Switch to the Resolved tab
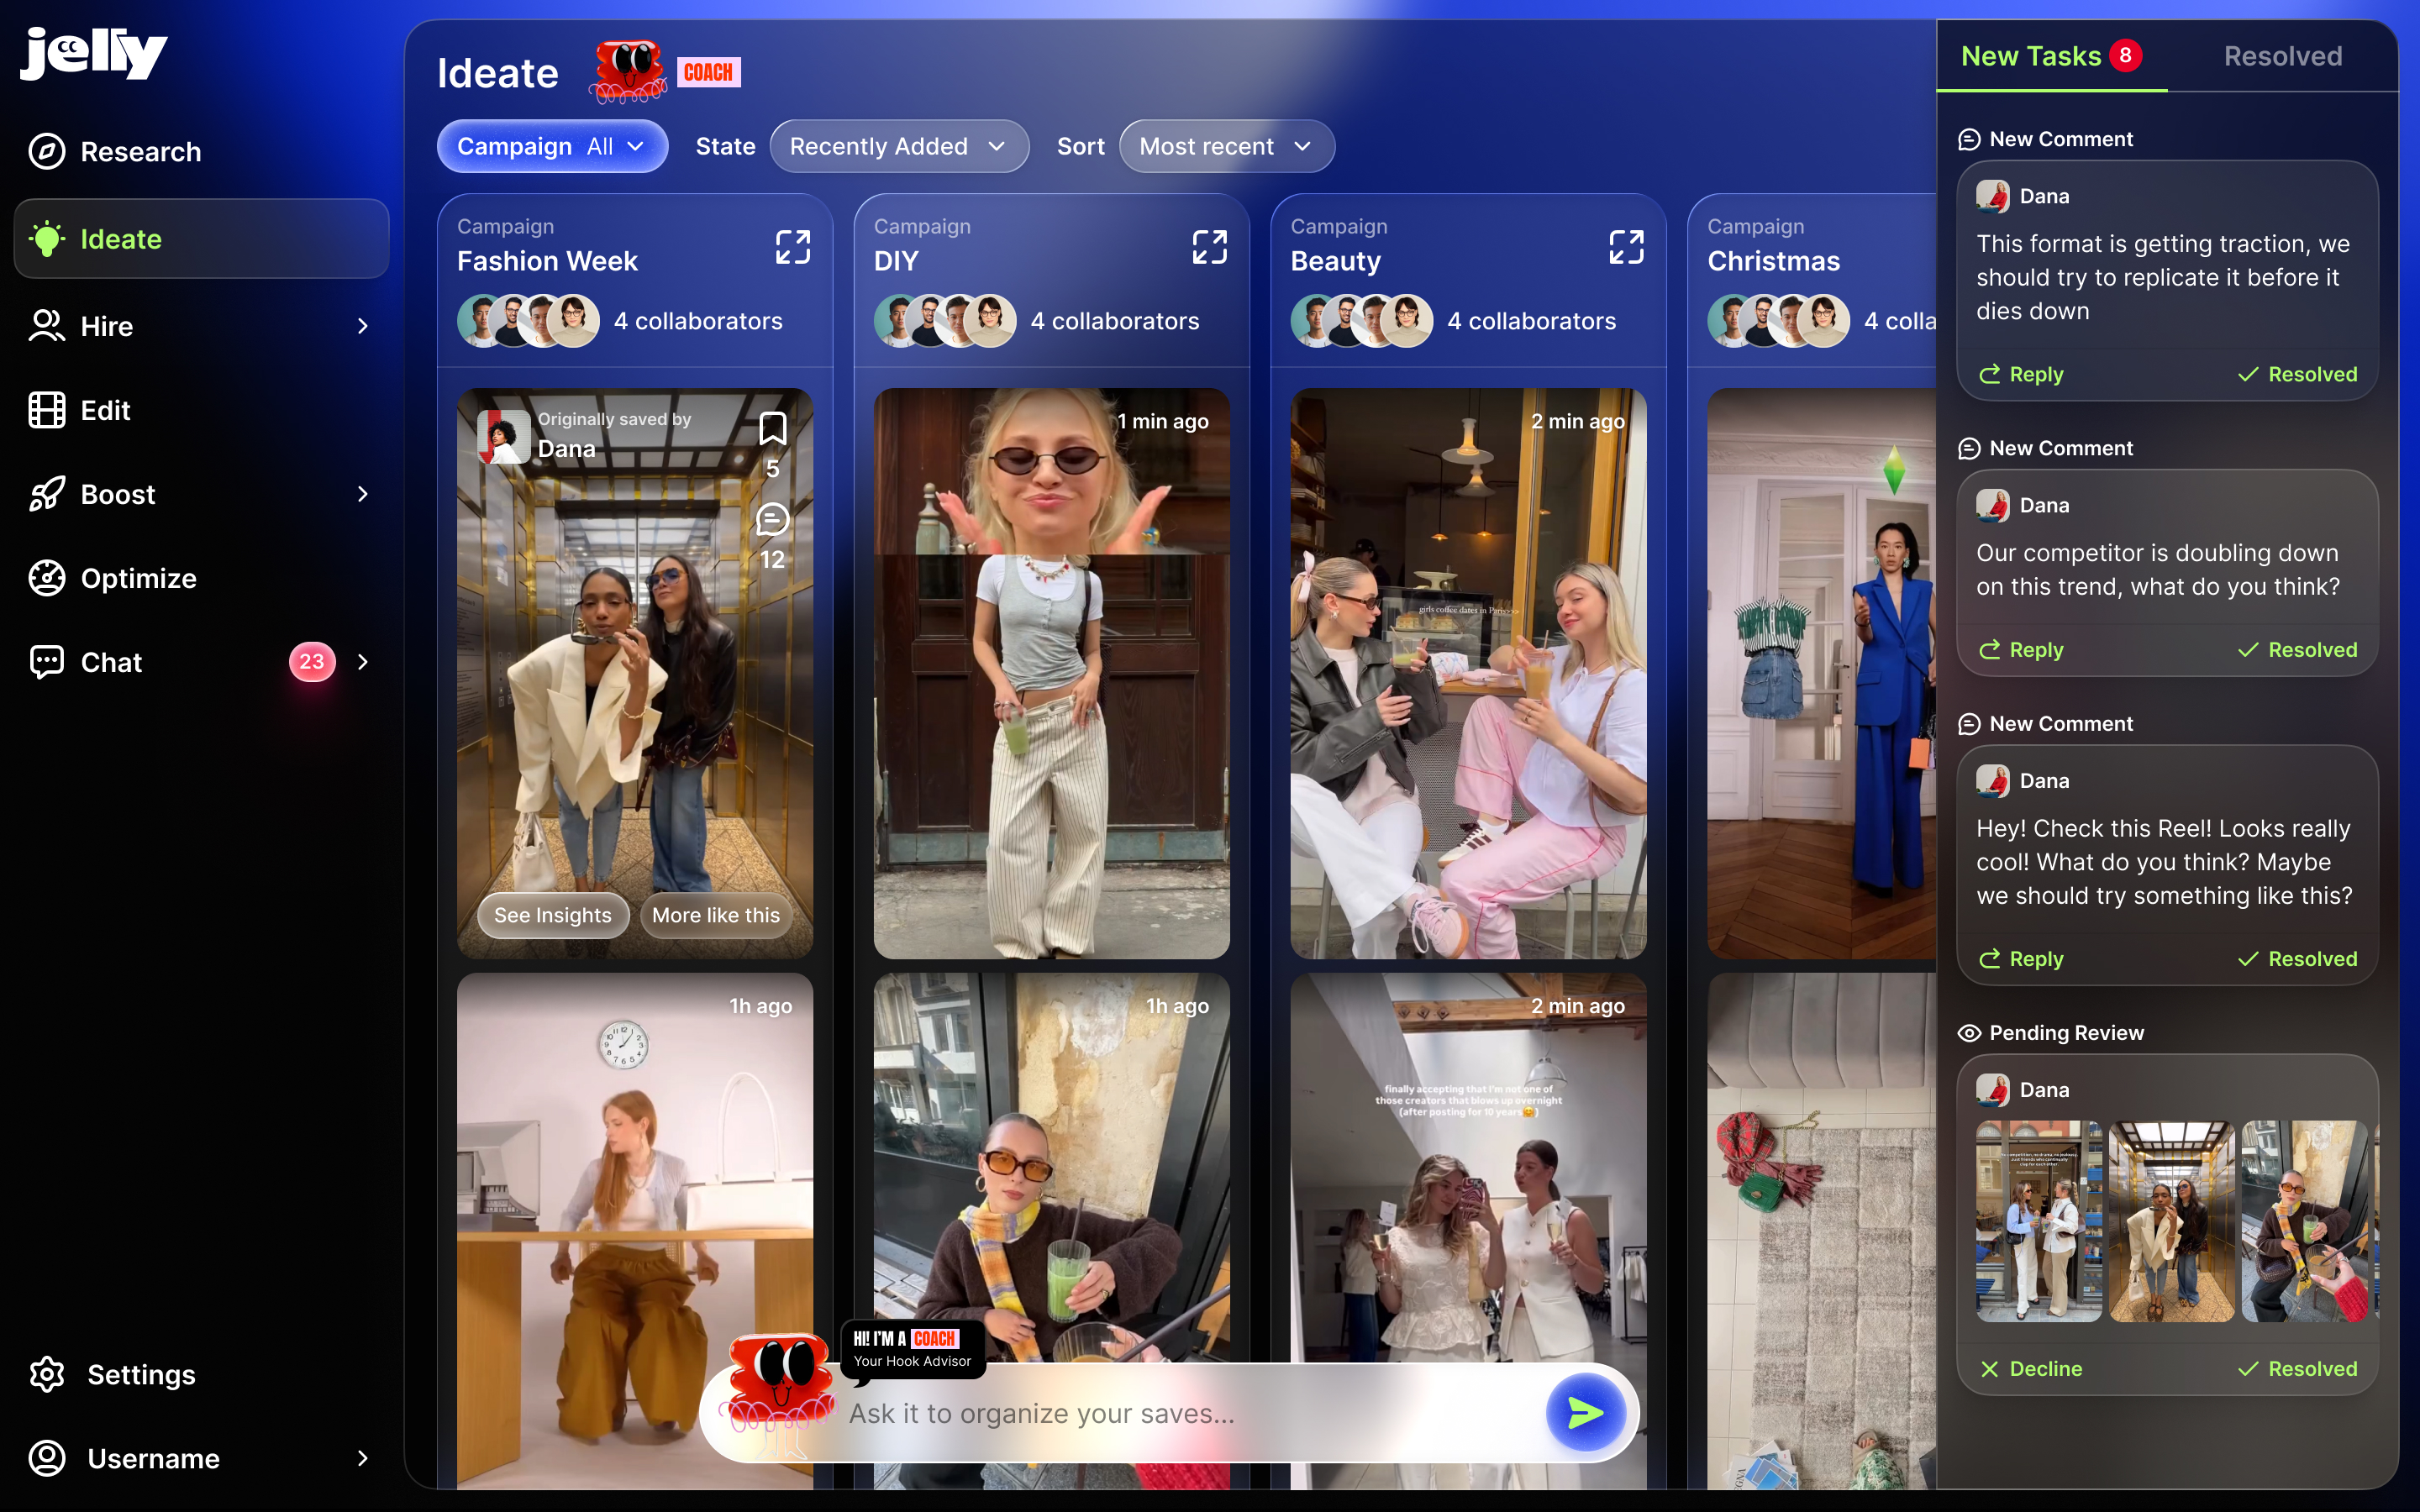This screenshot has width=2420, height=1512. 2282,56
